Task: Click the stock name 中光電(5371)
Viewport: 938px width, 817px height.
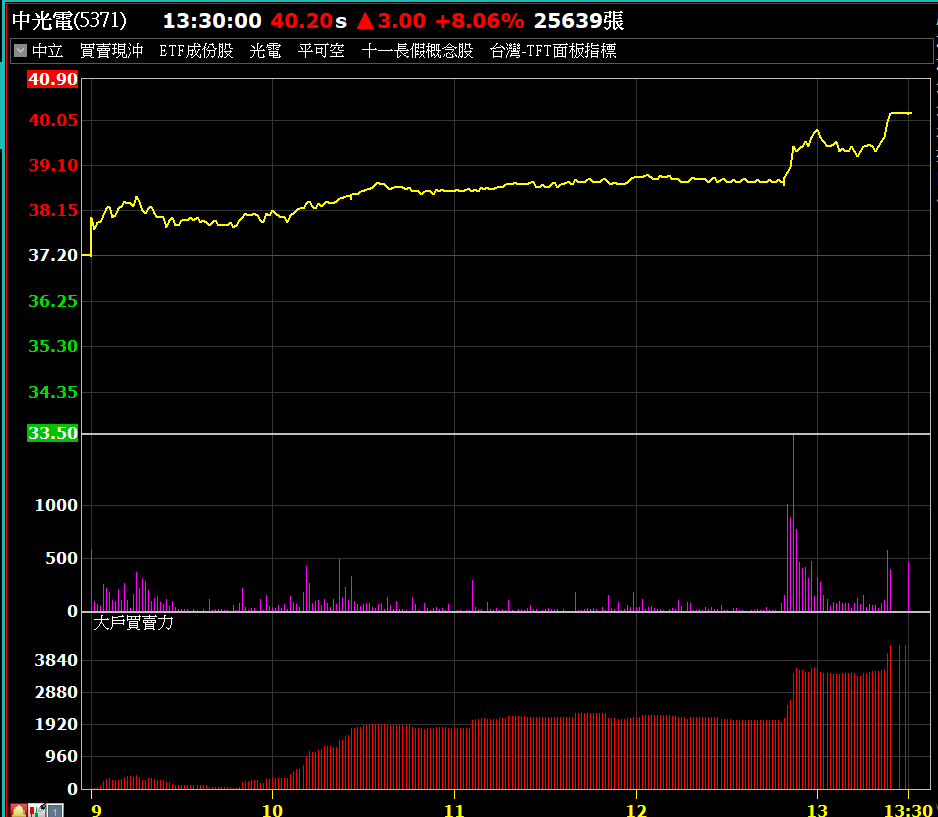Action: [69, 20]
